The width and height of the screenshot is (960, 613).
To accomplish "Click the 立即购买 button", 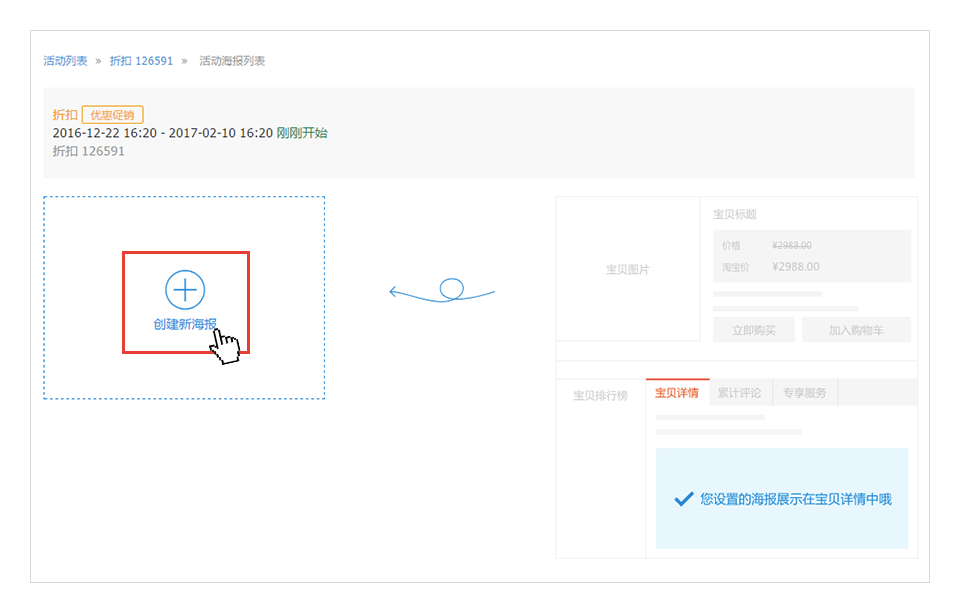I will (754, 330).
